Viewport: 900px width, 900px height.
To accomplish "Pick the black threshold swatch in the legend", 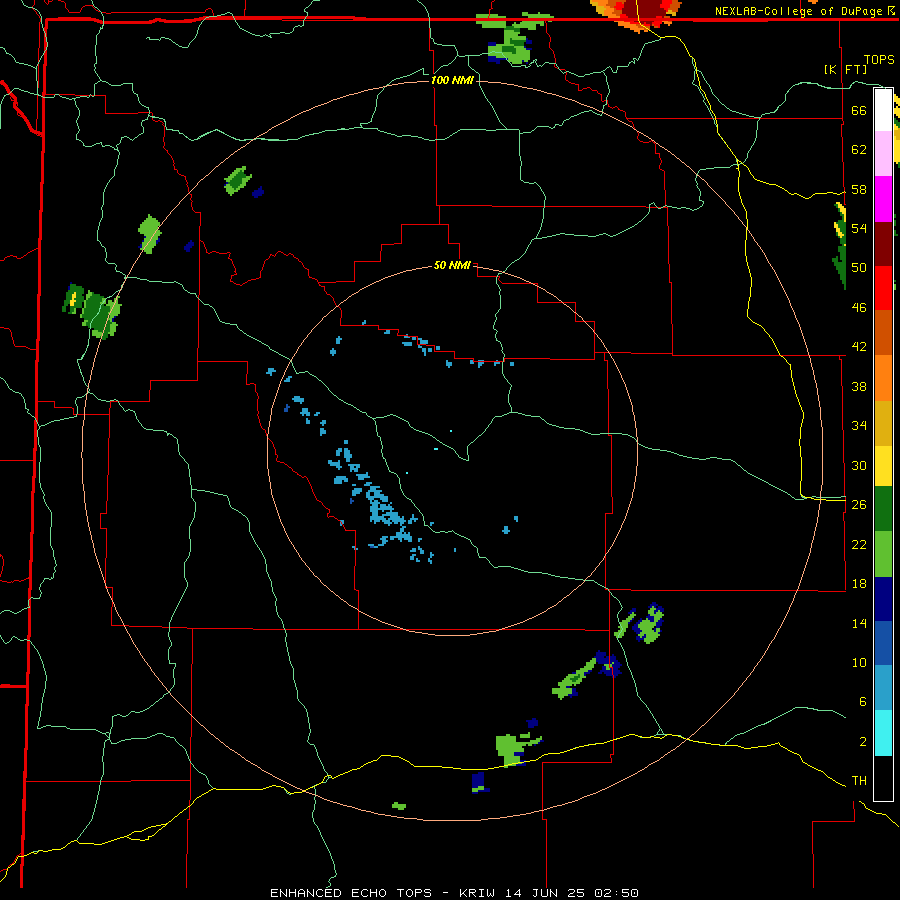I will pyautogui.click(x=883, y=778).
